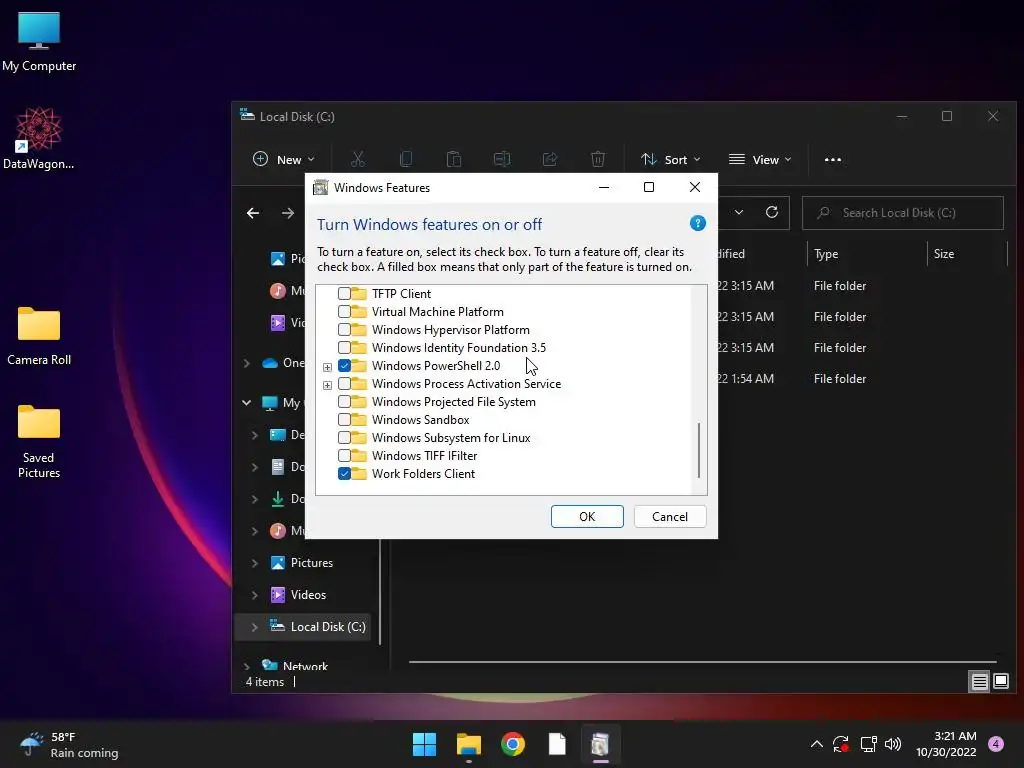Open notification center badge
This screenshot has width=1024, height=768.
point(996,744)
